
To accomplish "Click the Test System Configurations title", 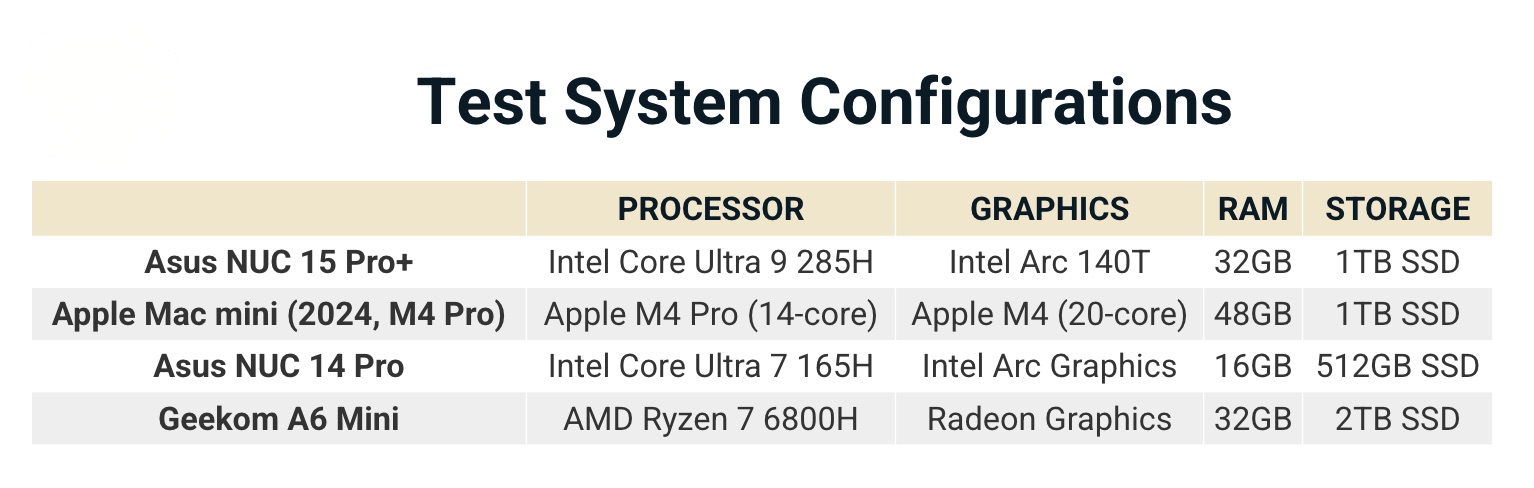I will click(x=823, y=101).
